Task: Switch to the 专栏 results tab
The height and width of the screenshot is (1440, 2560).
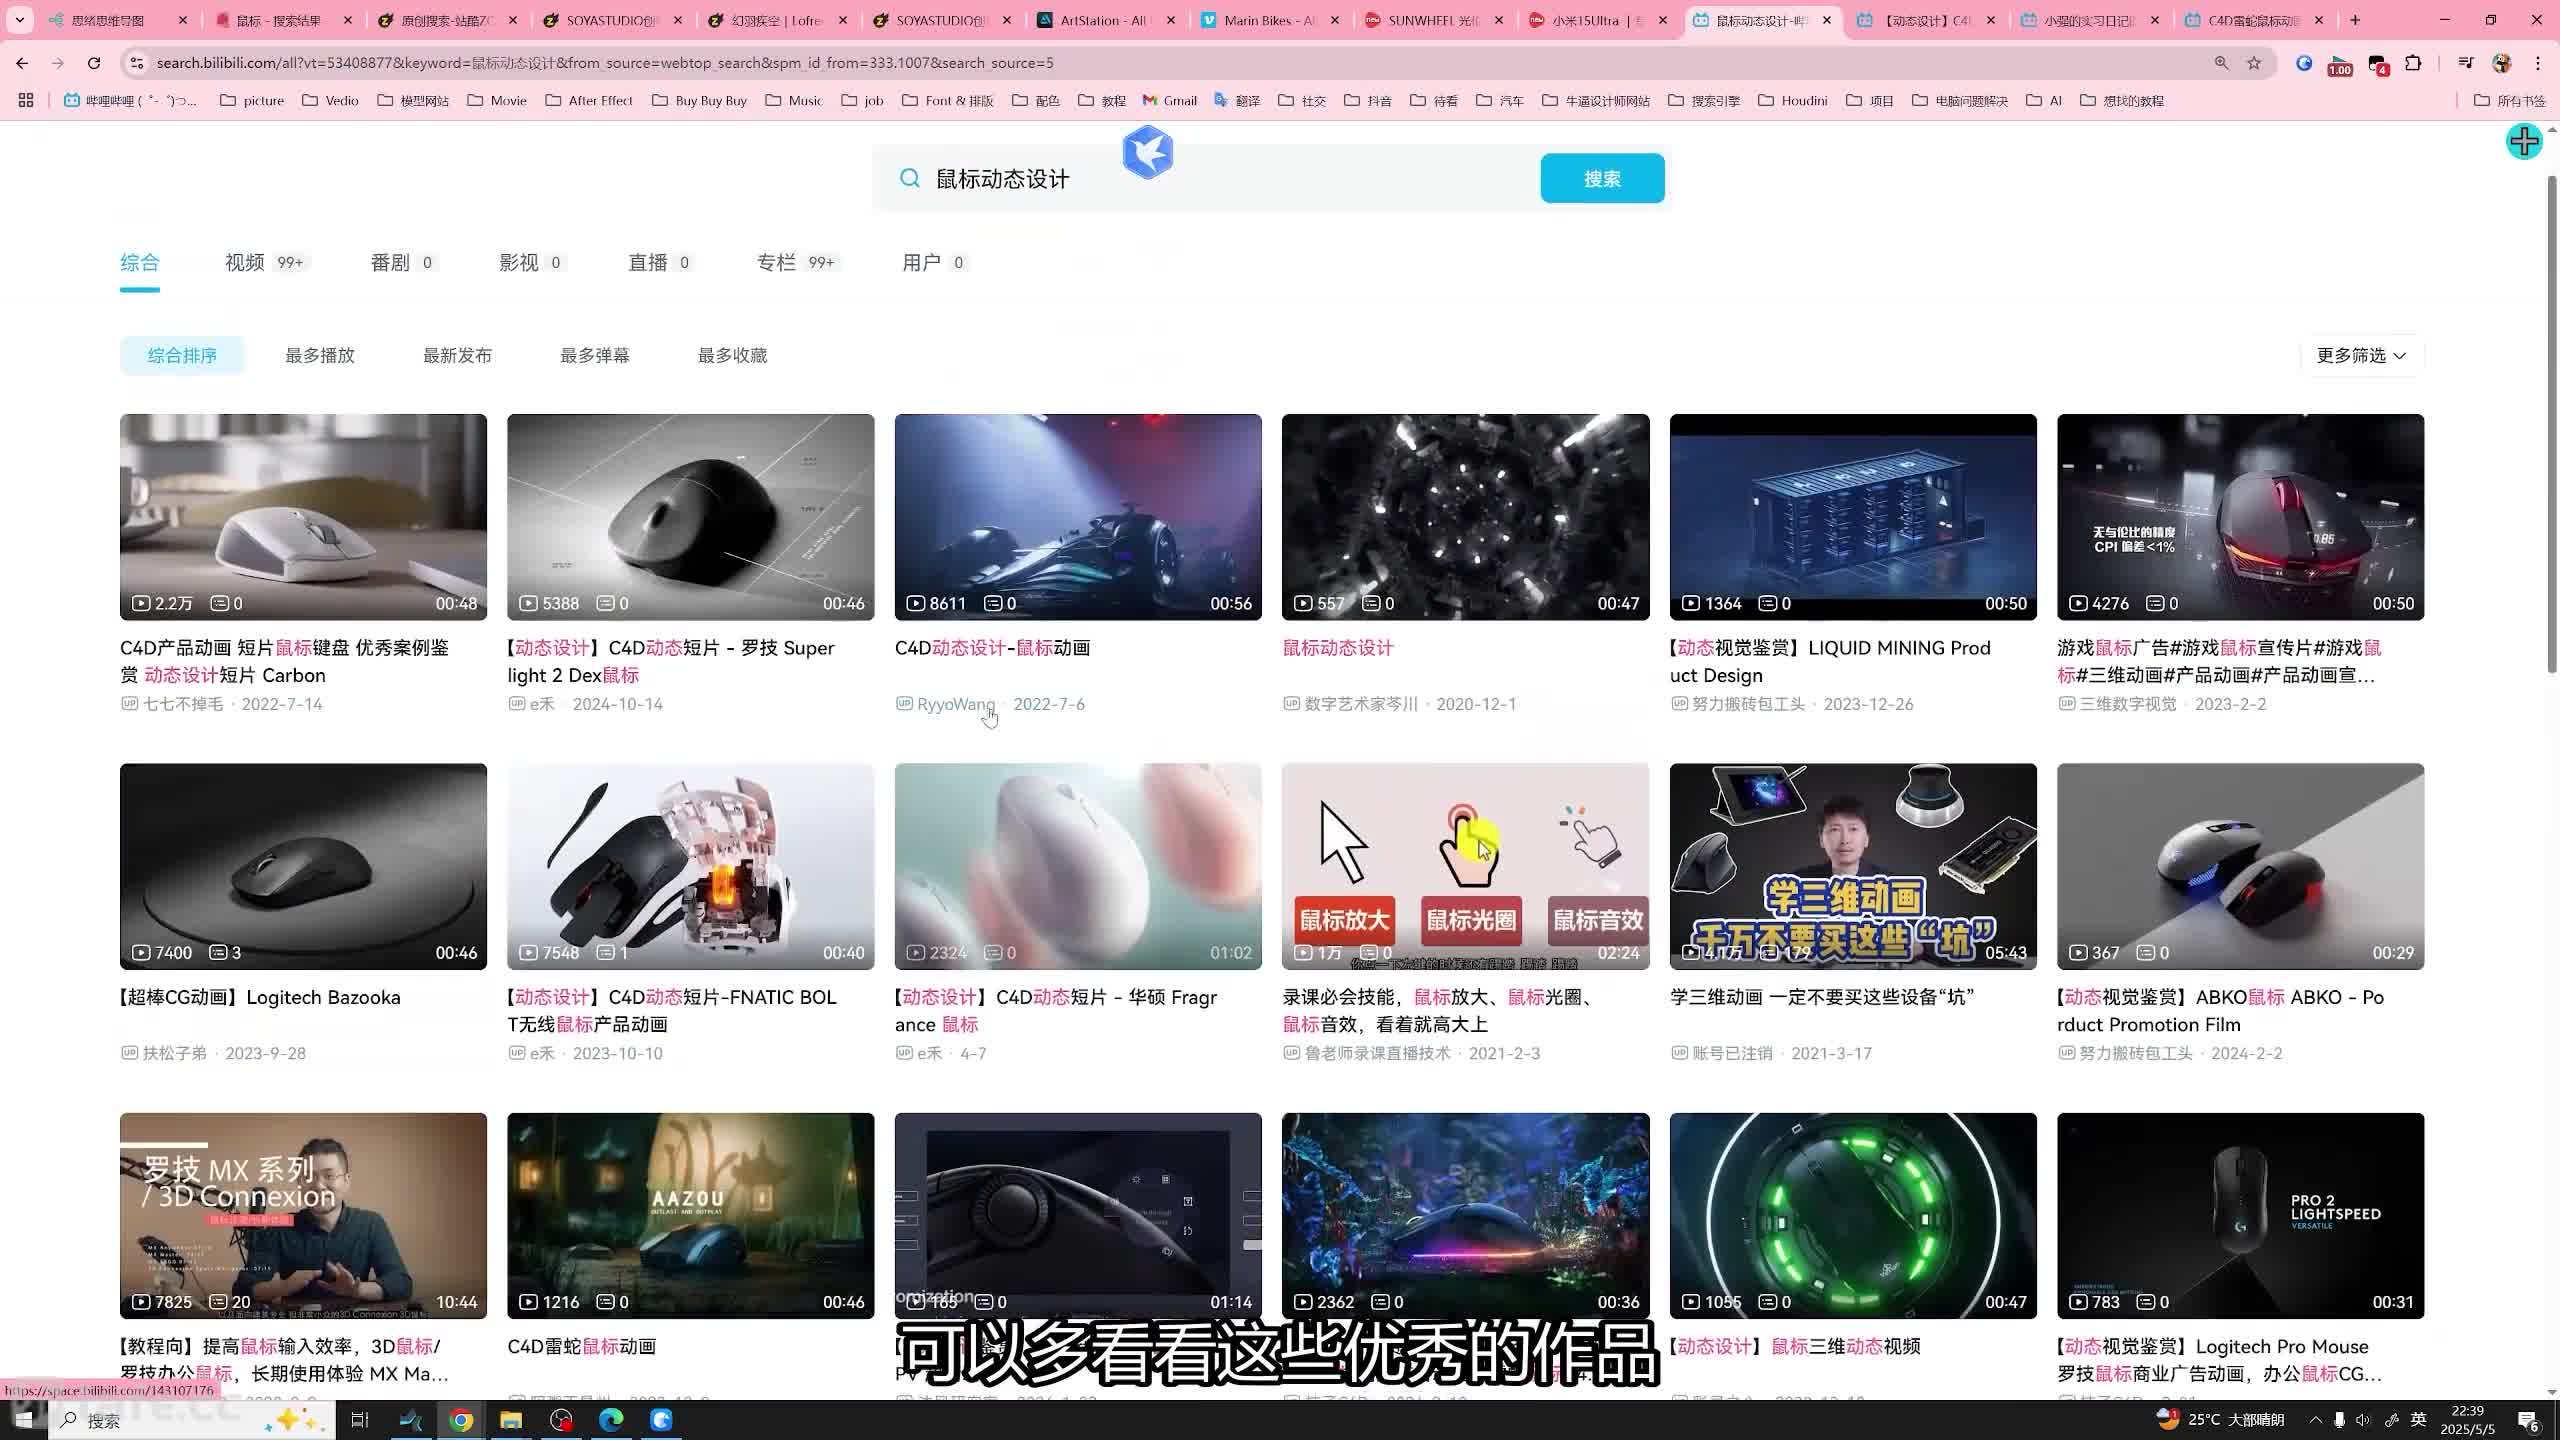Action: pyautogui.click(x=797, y=262)
